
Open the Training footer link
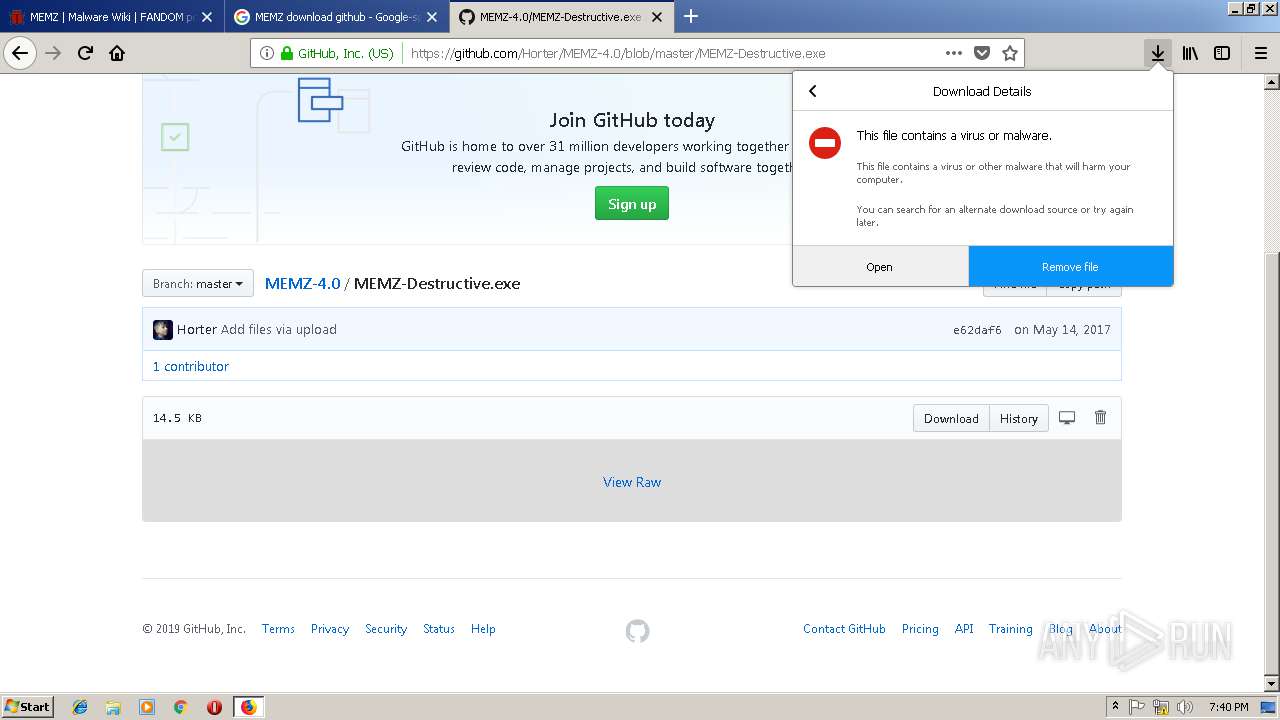coord(1011,629)
